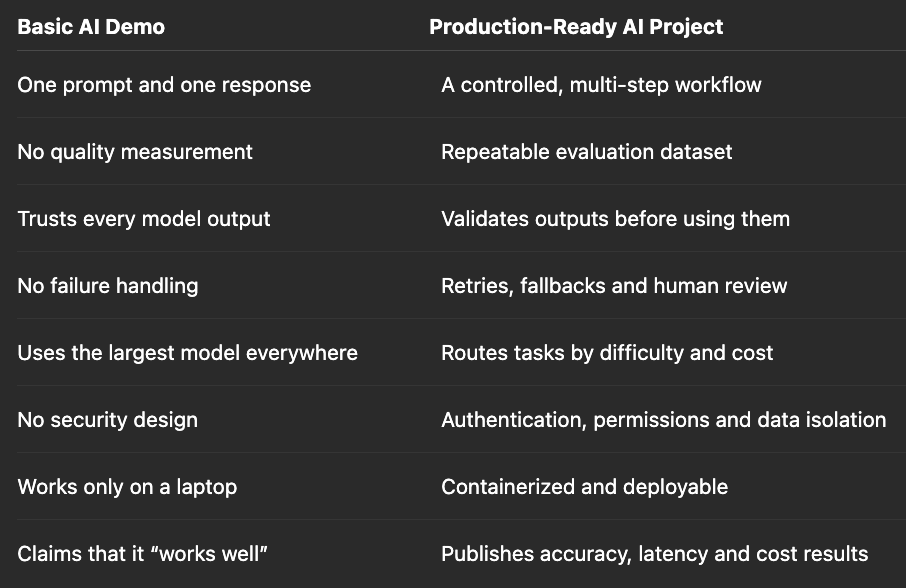Select the 'No failure handling' cell
The image size is (906, 588).
pyautogui.click(x=107, y=286)
